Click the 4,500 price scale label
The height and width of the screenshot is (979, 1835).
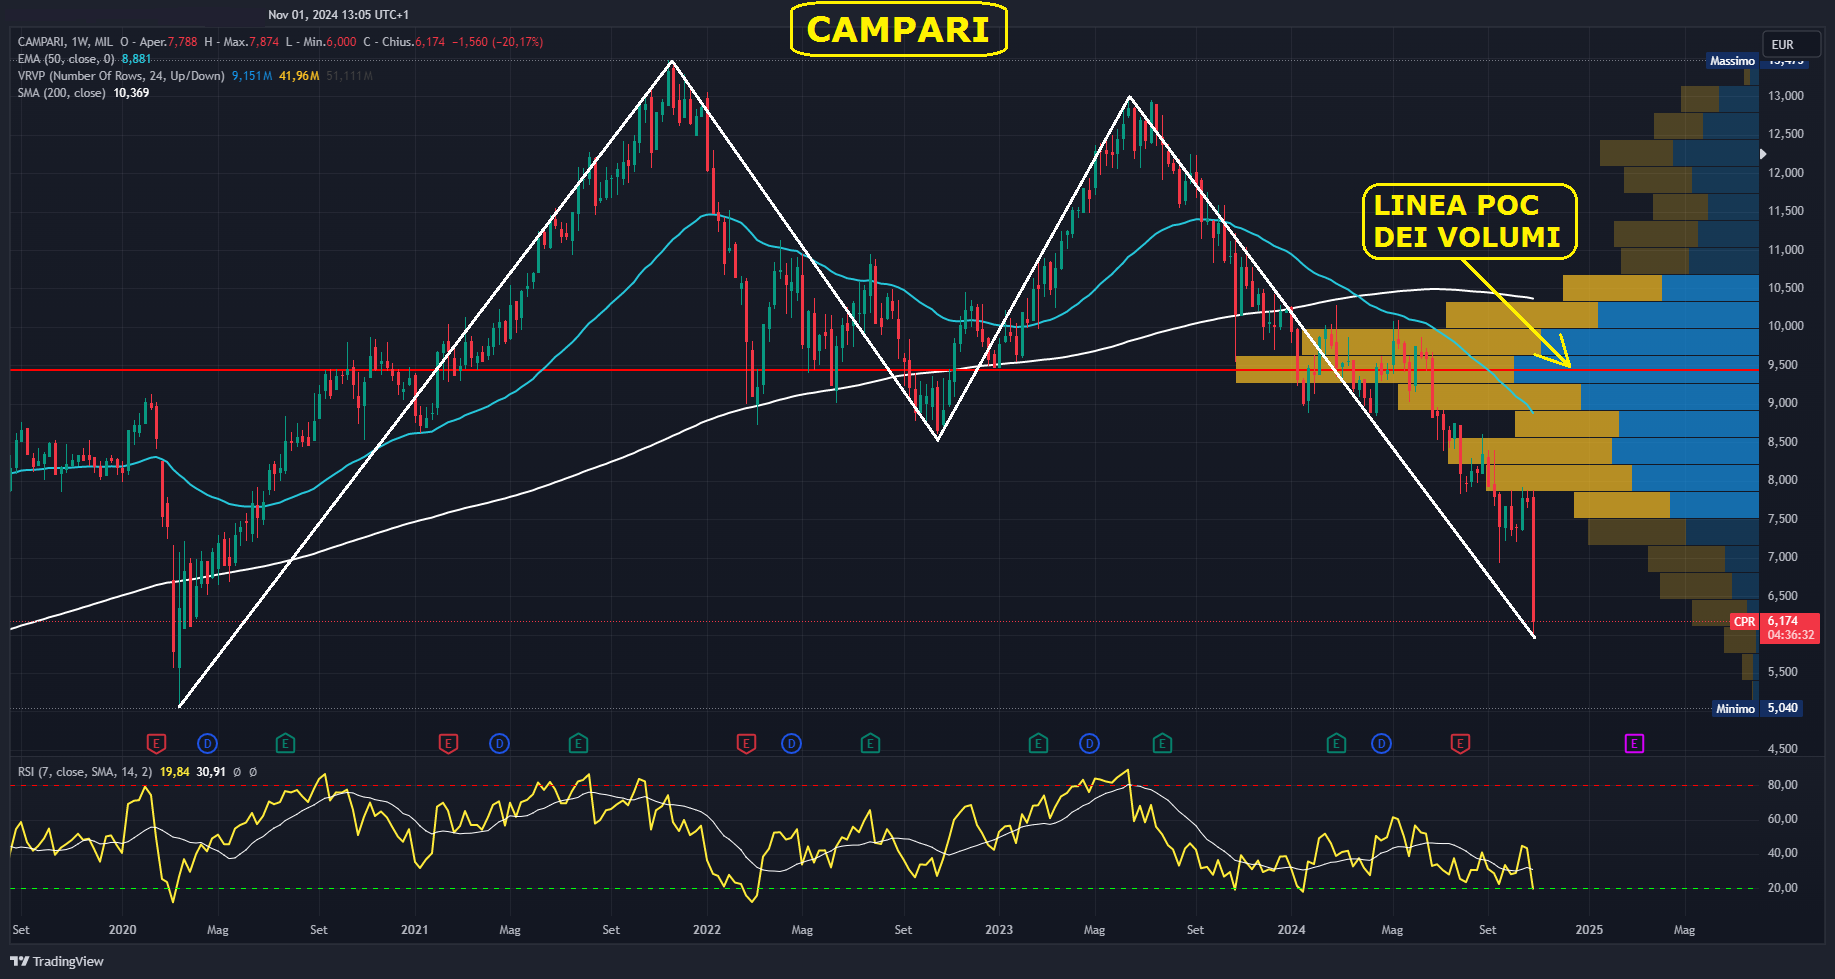(1783, 749)
